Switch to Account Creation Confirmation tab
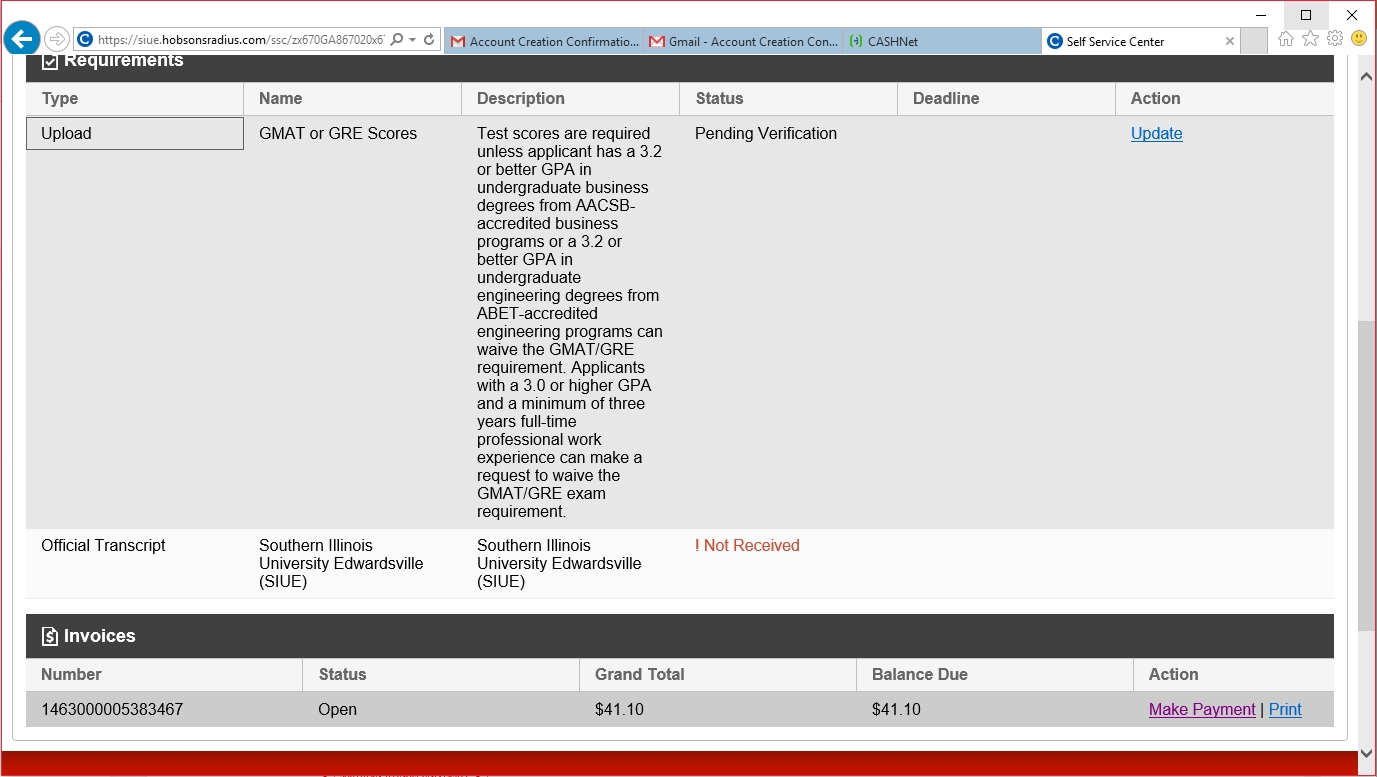 544,41
